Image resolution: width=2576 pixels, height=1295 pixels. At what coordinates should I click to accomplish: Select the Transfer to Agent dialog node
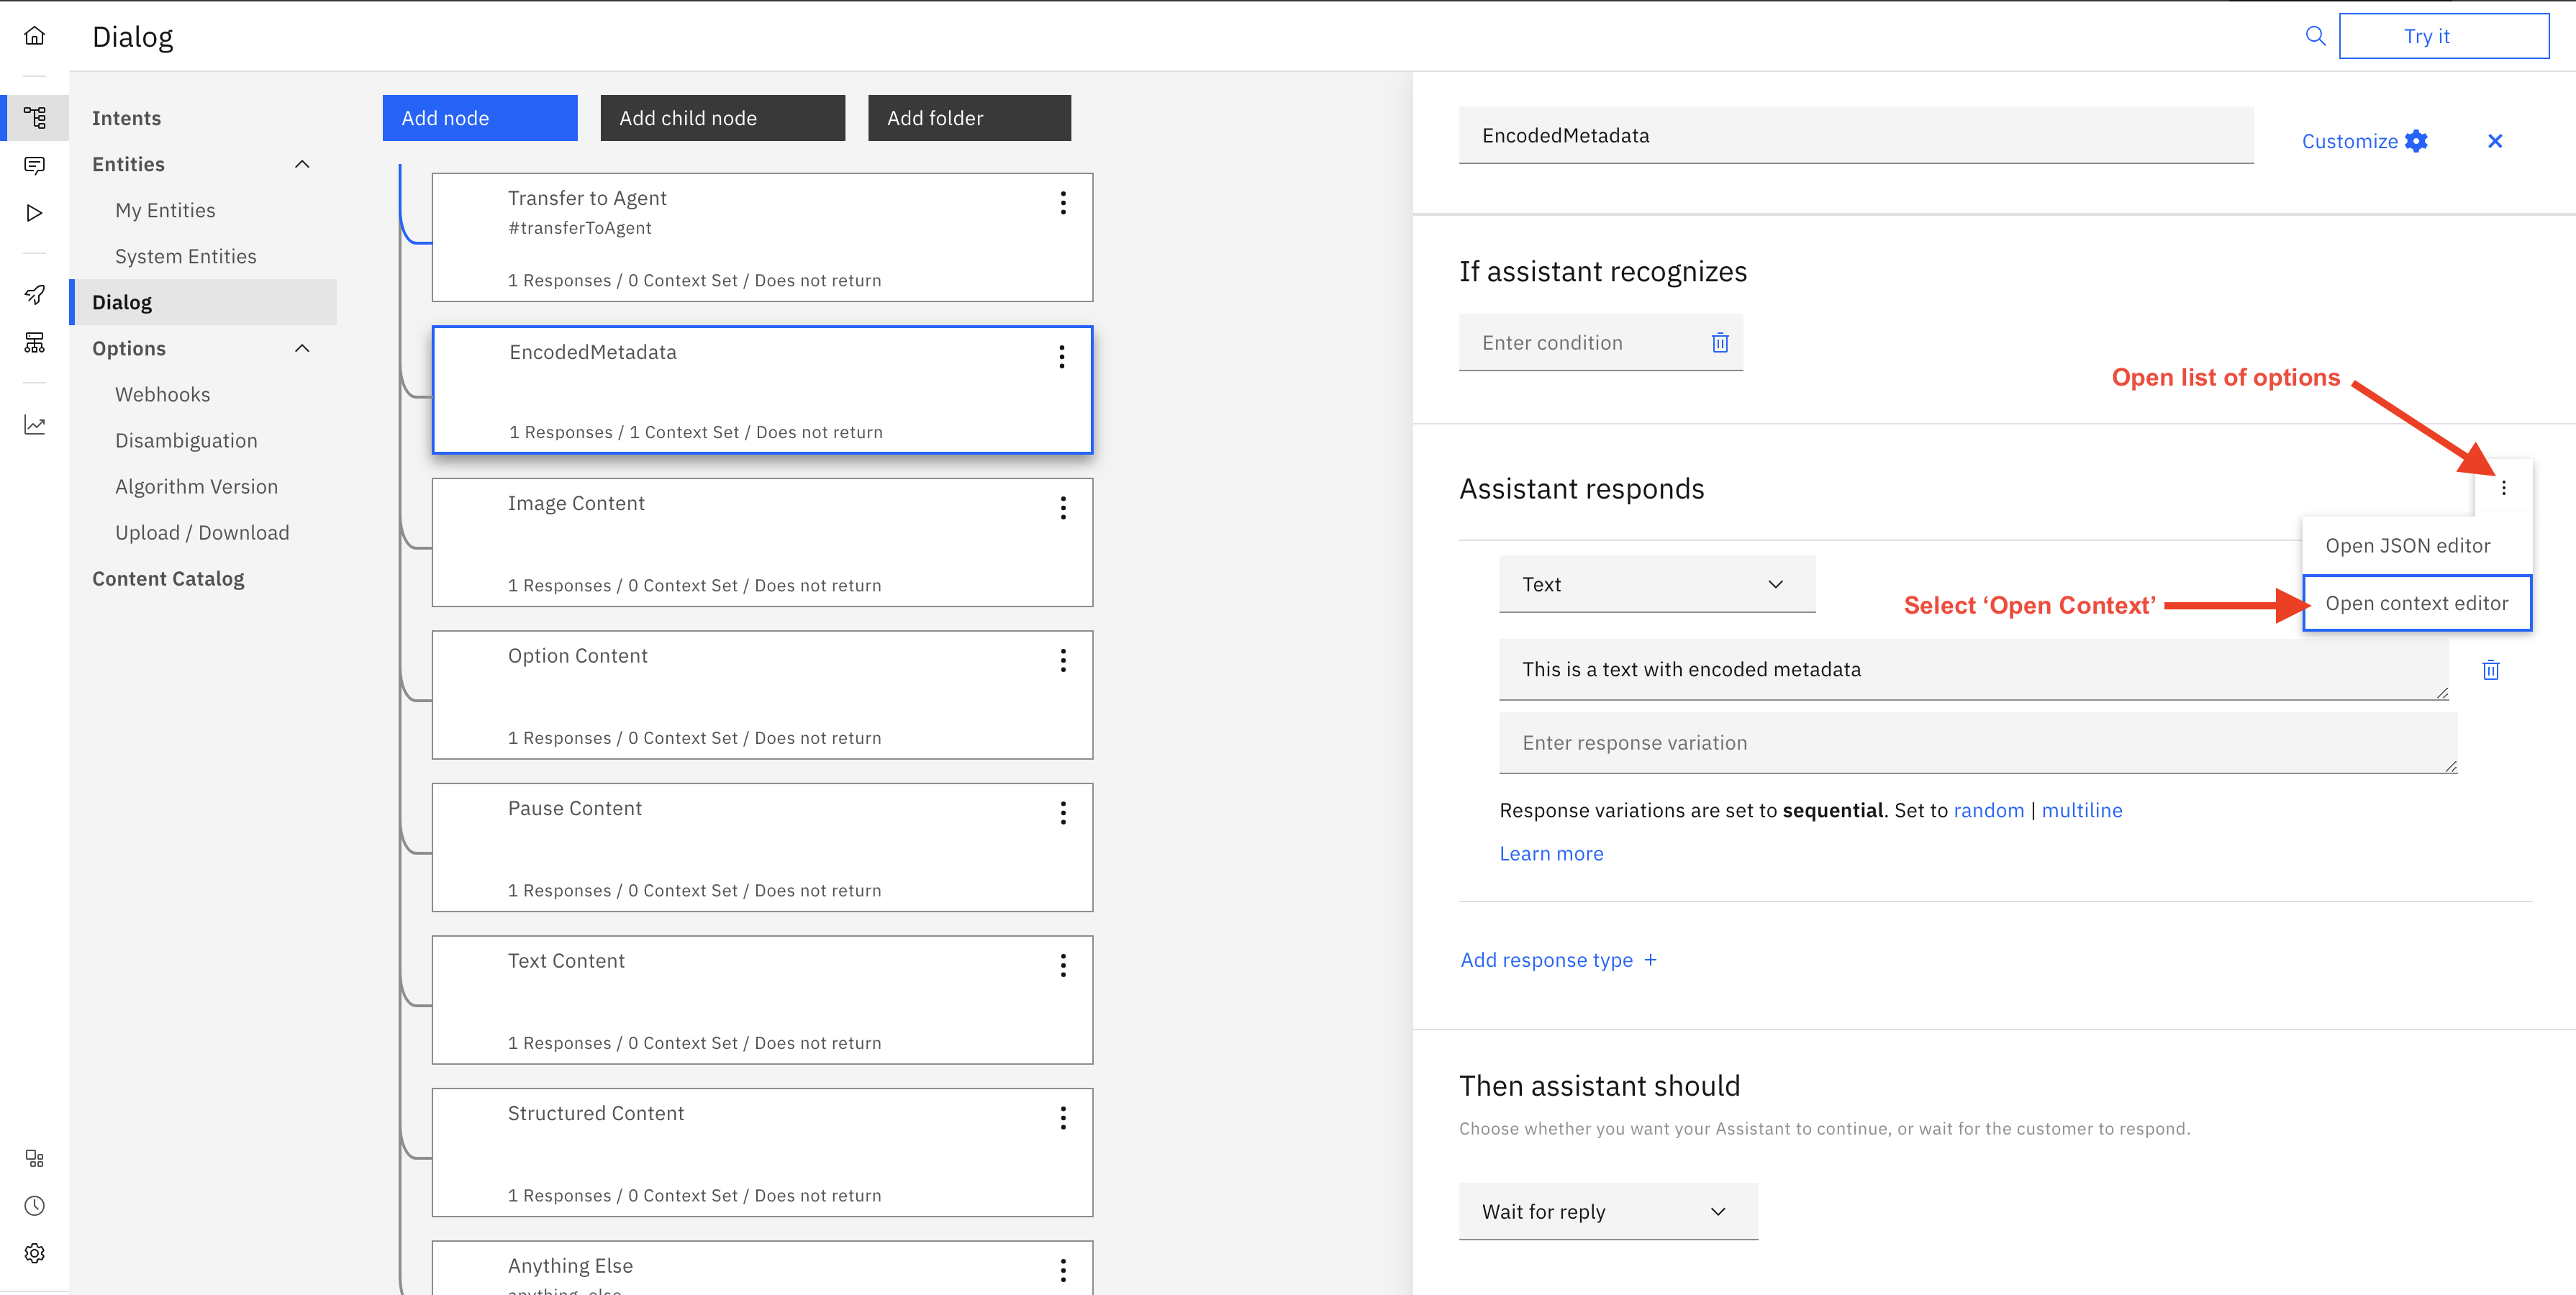pos(762,237)
